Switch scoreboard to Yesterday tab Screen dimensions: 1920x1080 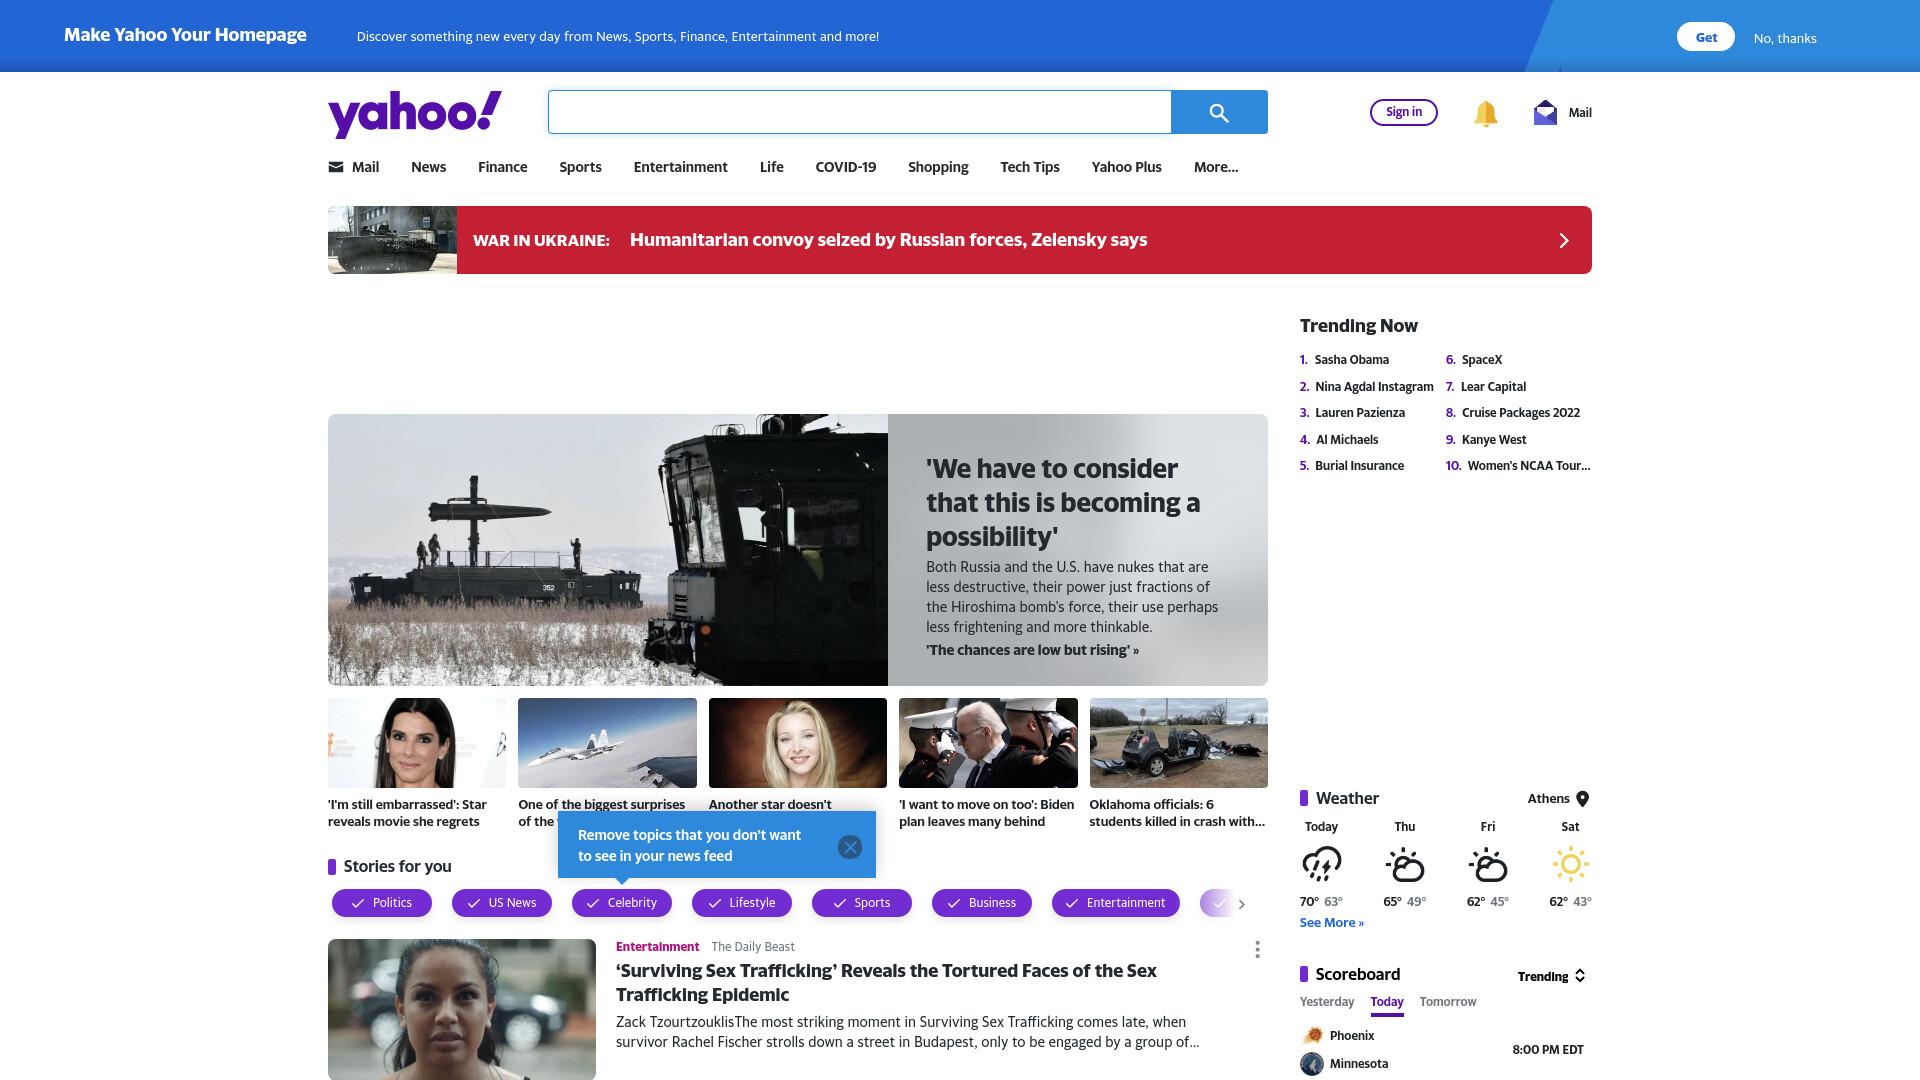tap(1327, 1002)
